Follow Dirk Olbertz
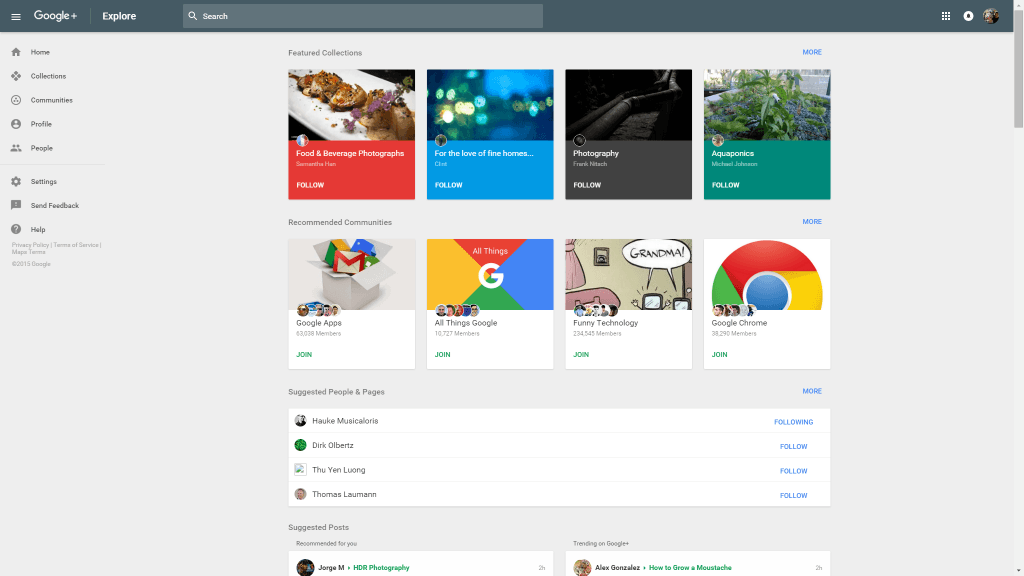1024x576 pixels. point(793,447)
